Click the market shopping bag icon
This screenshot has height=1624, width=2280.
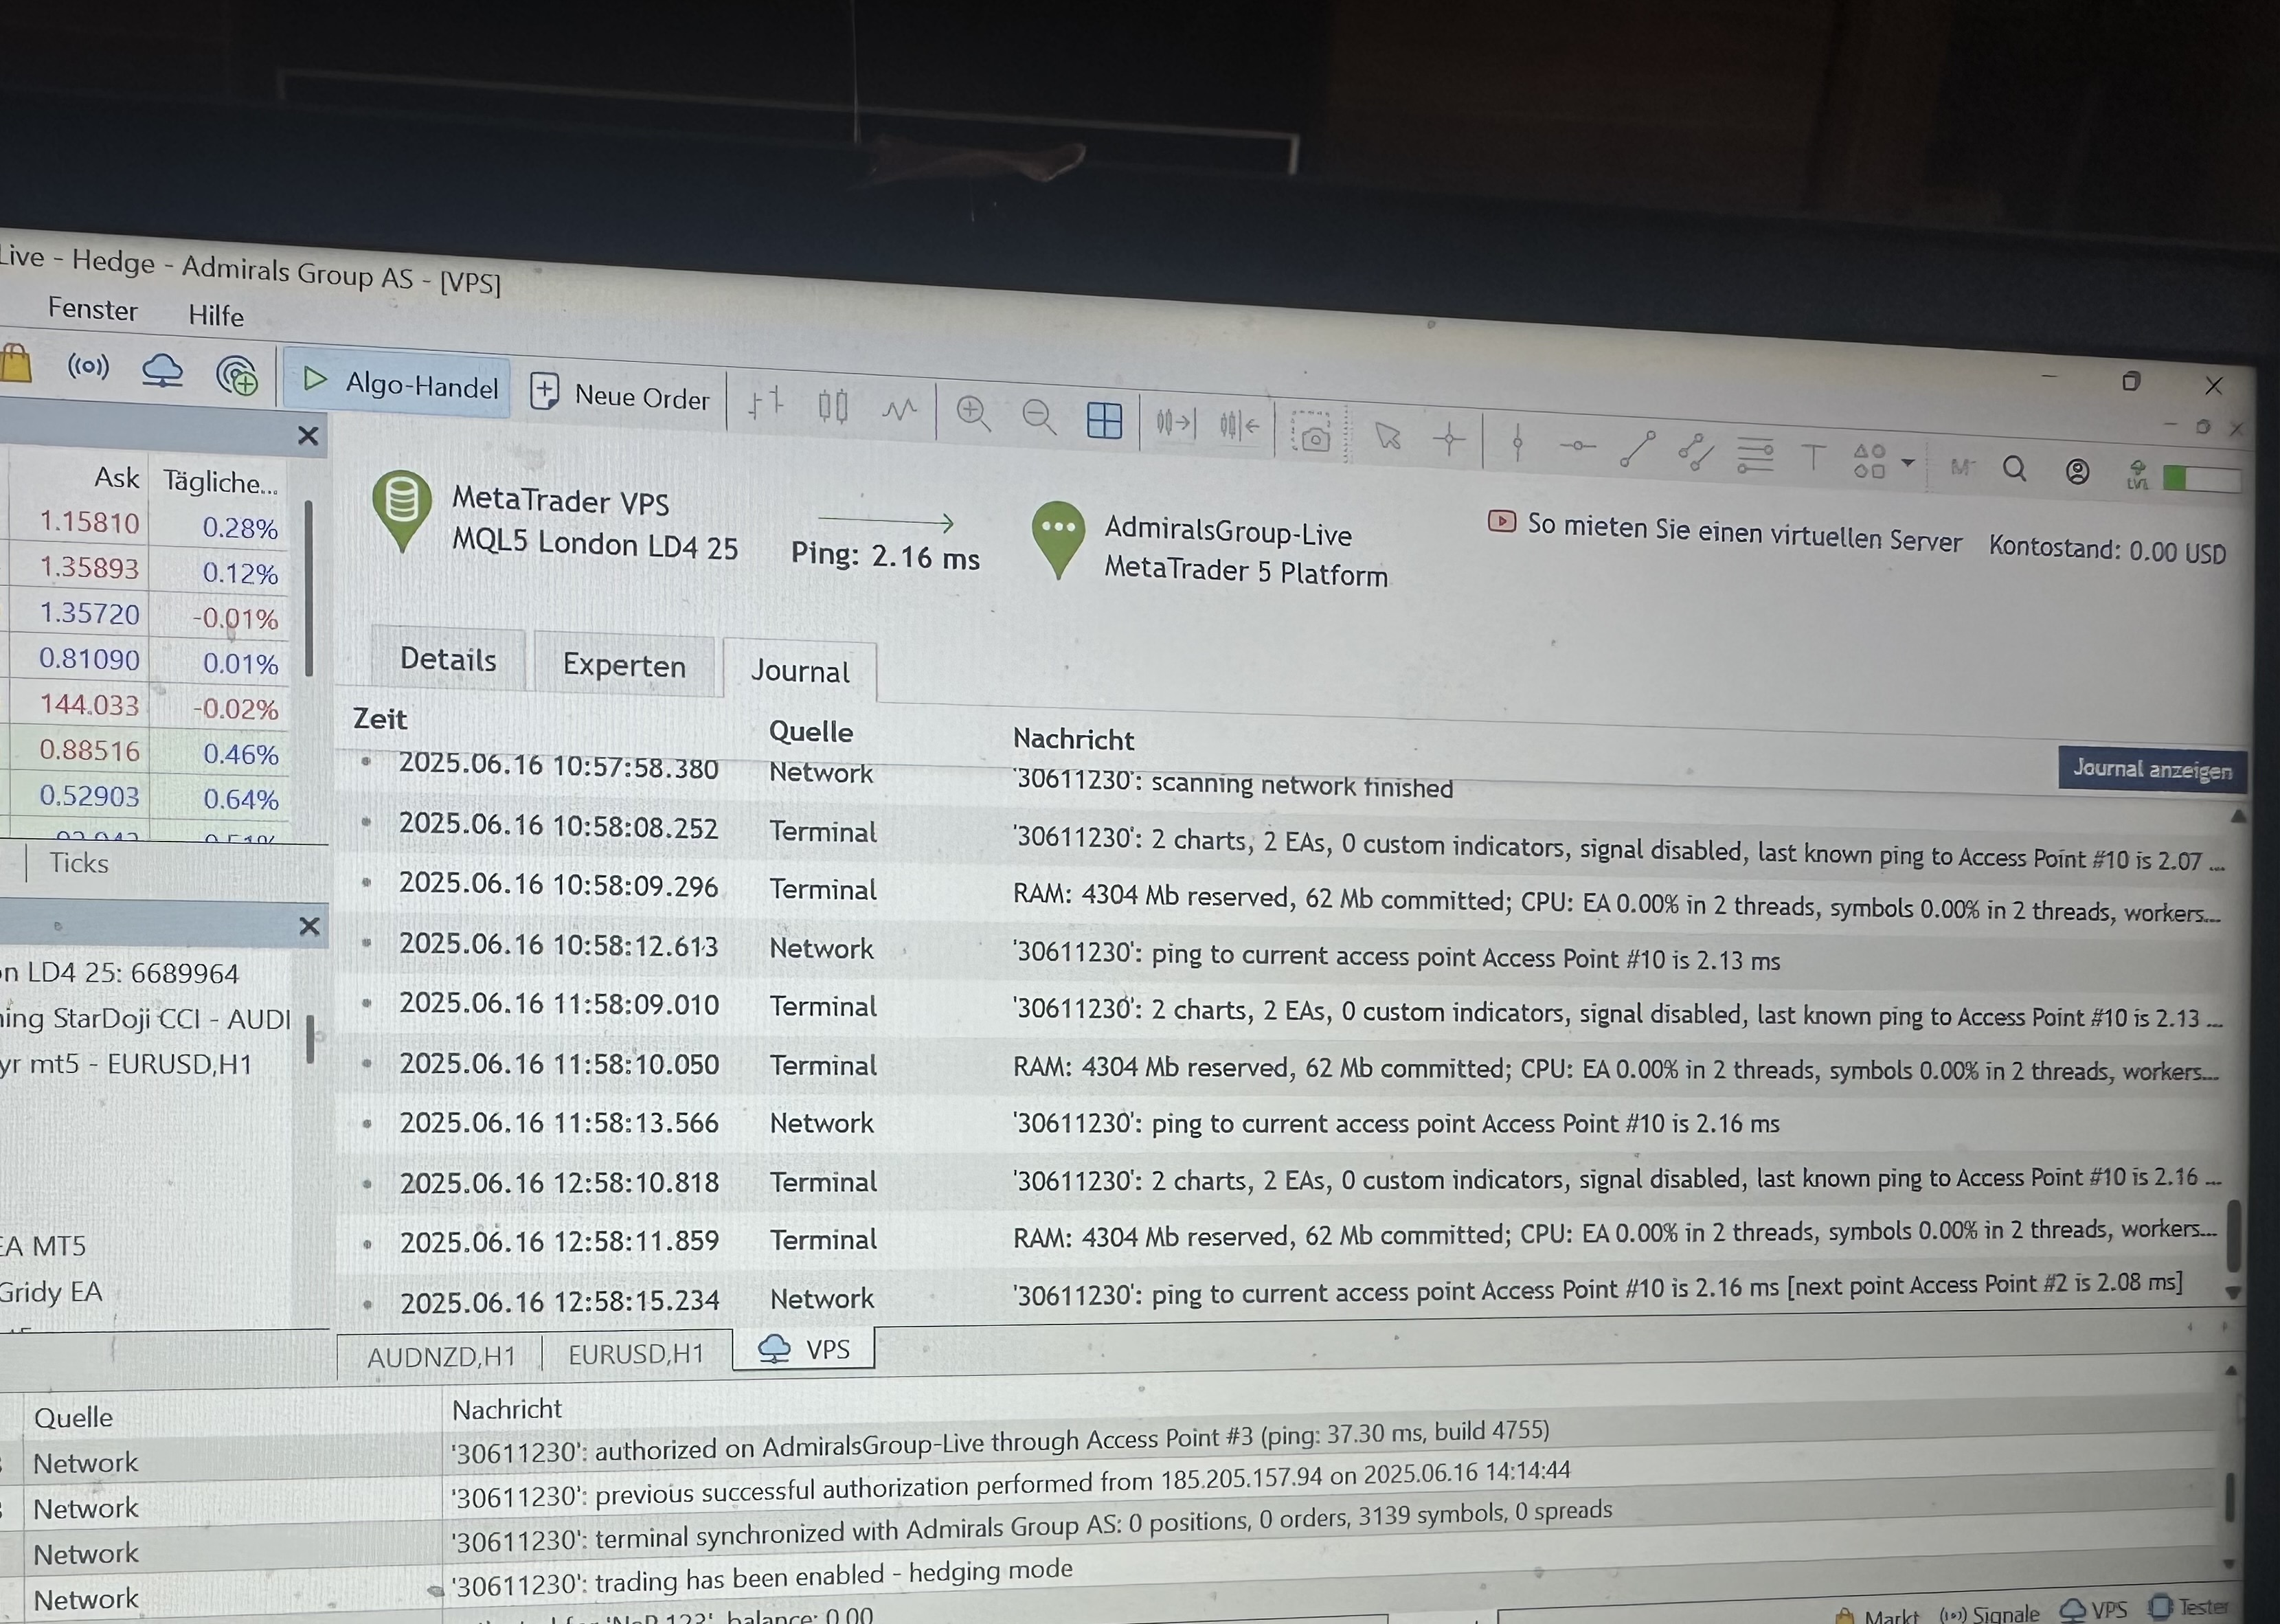[x=14, y=363]
